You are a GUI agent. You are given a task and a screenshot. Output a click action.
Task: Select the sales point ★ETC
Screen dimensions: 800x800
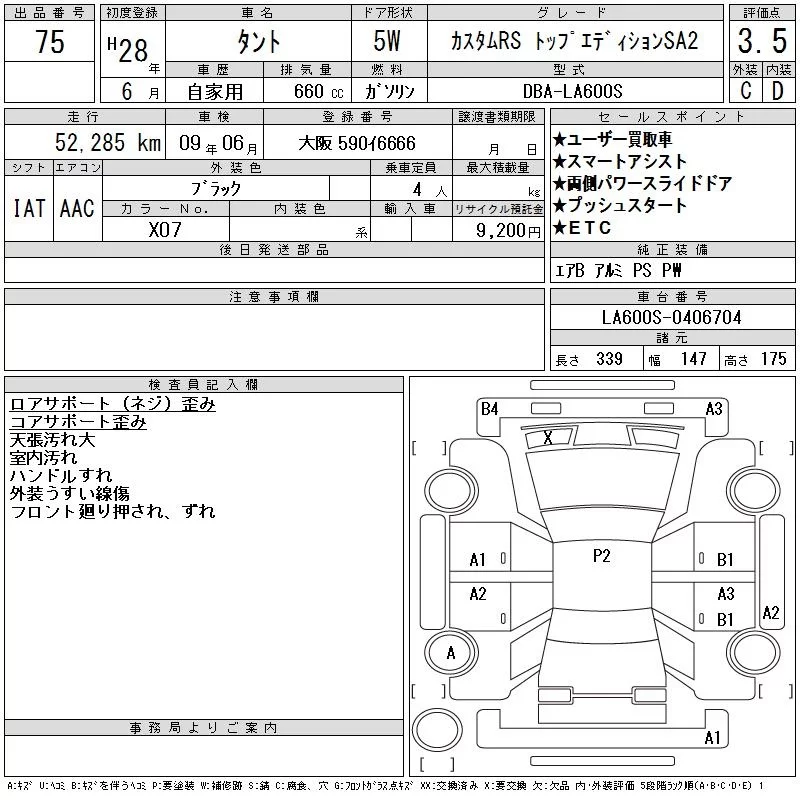pyautogui.click(x=582, y=228)
